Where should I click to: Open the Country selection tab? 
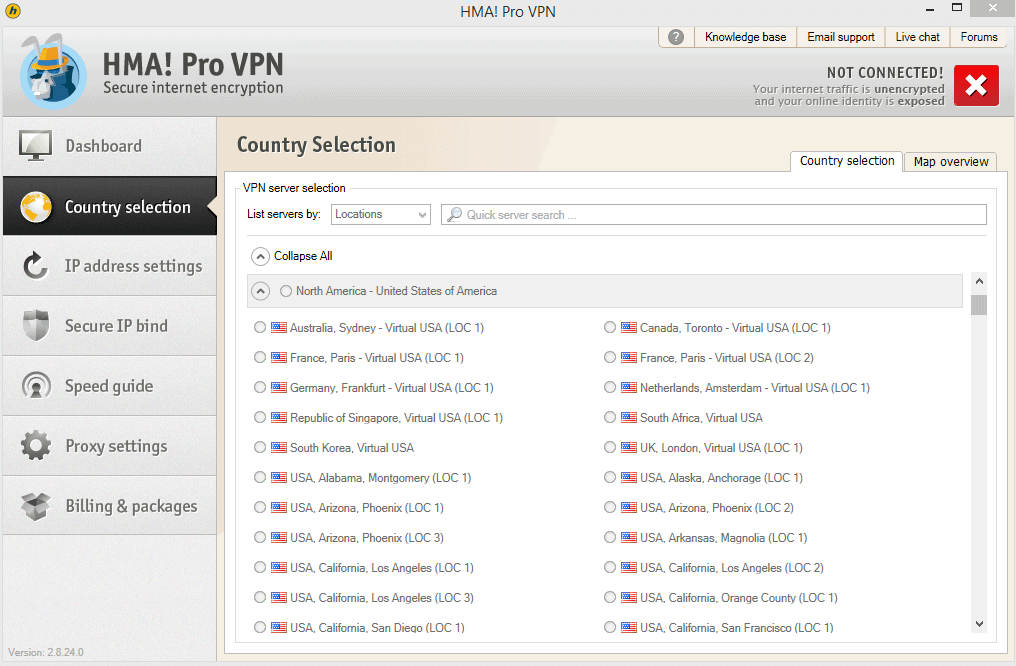click(x=846, y=161)
